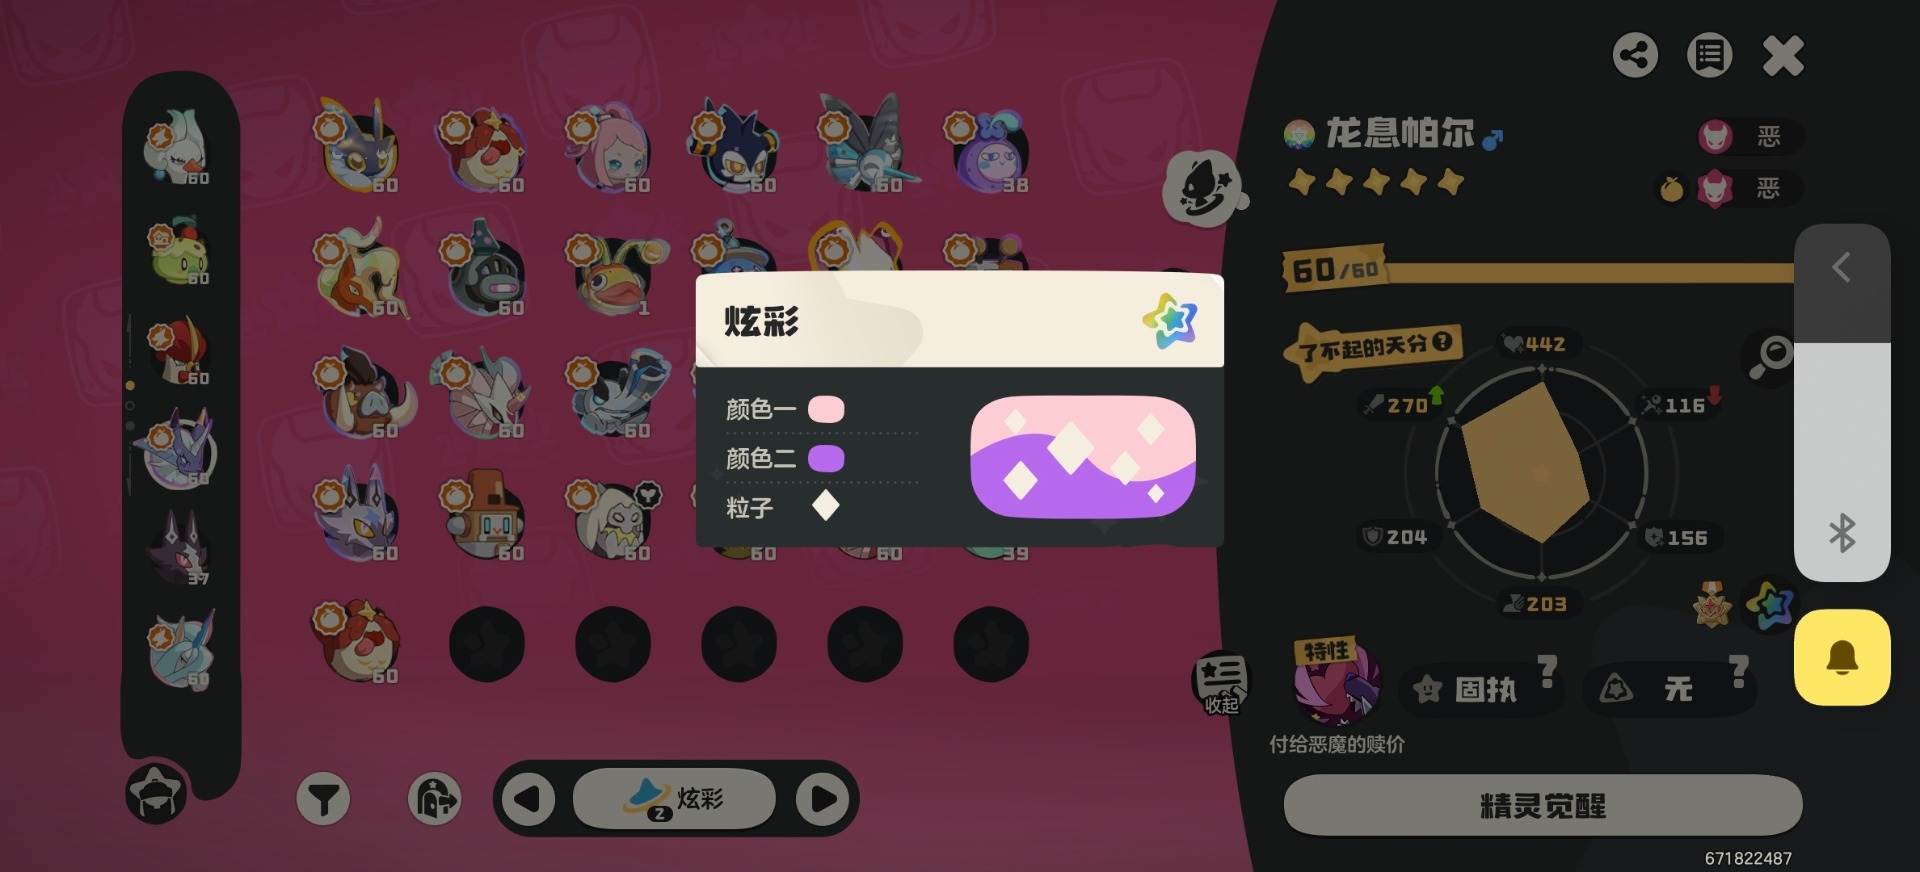Click the yellow bell notification button
The height and width of the screenshot is (872, 1920).
[1842, 658]
